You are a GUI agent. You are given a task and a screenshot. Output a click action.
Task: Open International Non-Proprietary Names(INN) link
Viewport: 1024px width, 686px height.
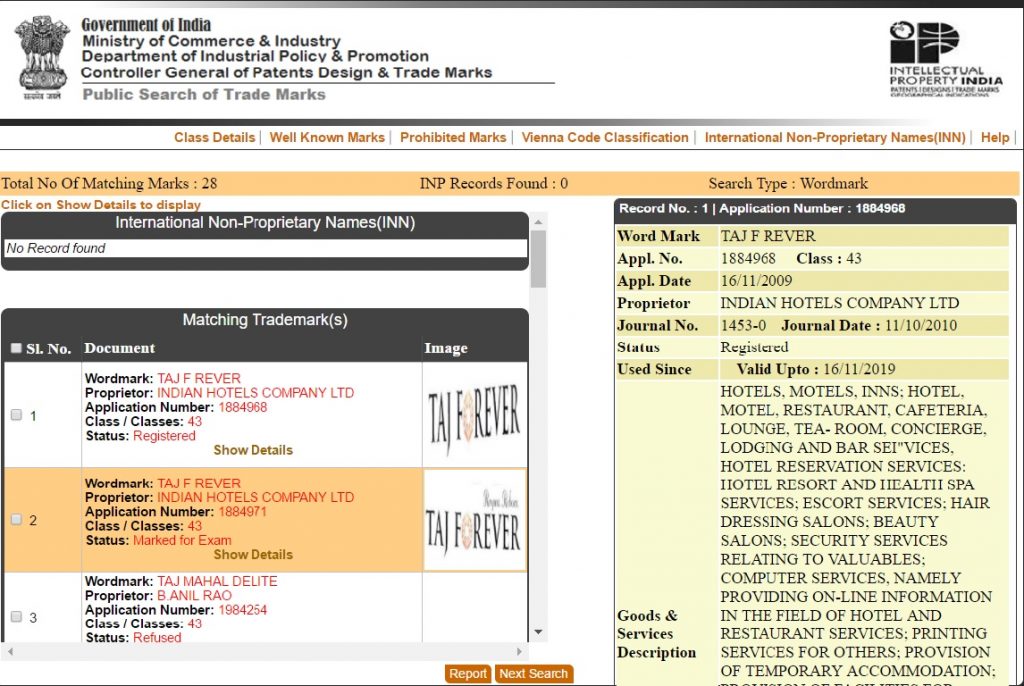pyautogui.click(x=835, y=138)
